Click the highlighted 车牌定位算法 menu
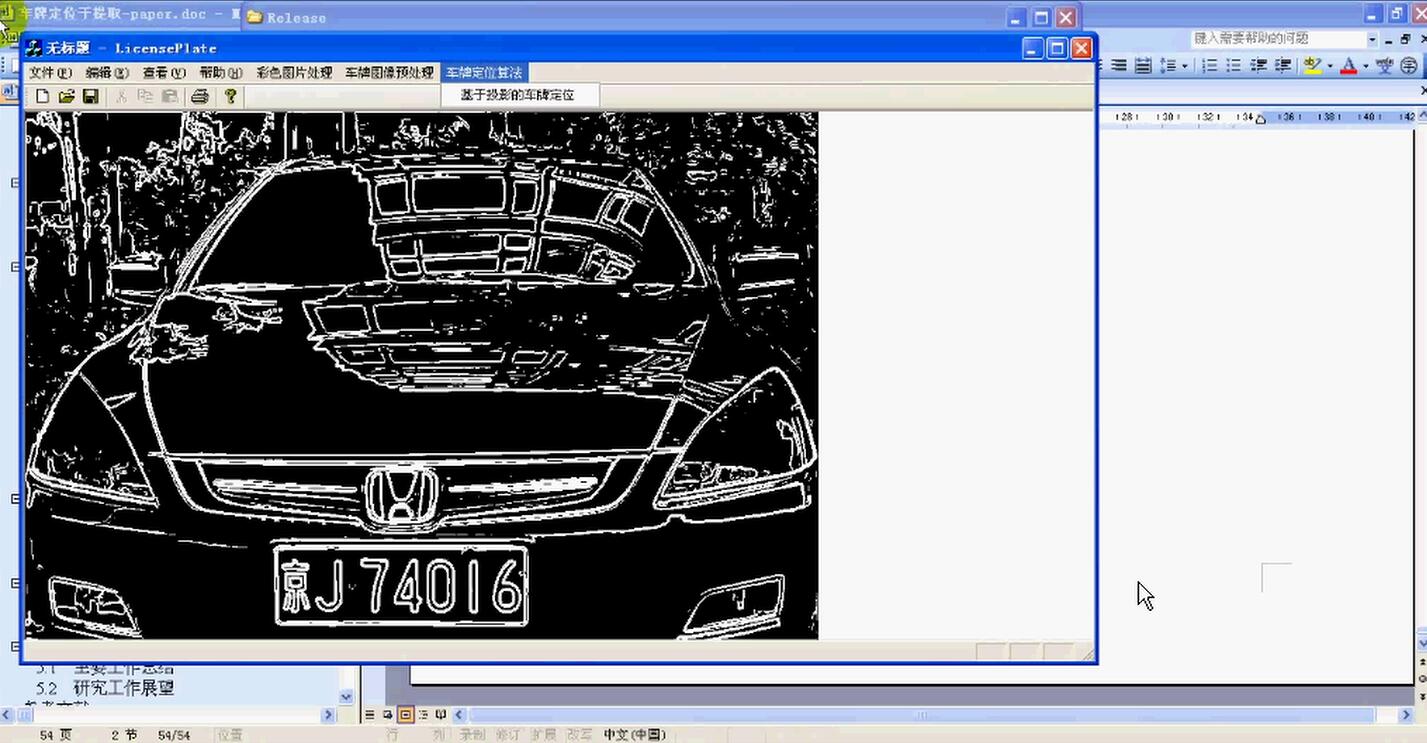This screenshot has height=743, width=1427. click(x=483, y=73)
